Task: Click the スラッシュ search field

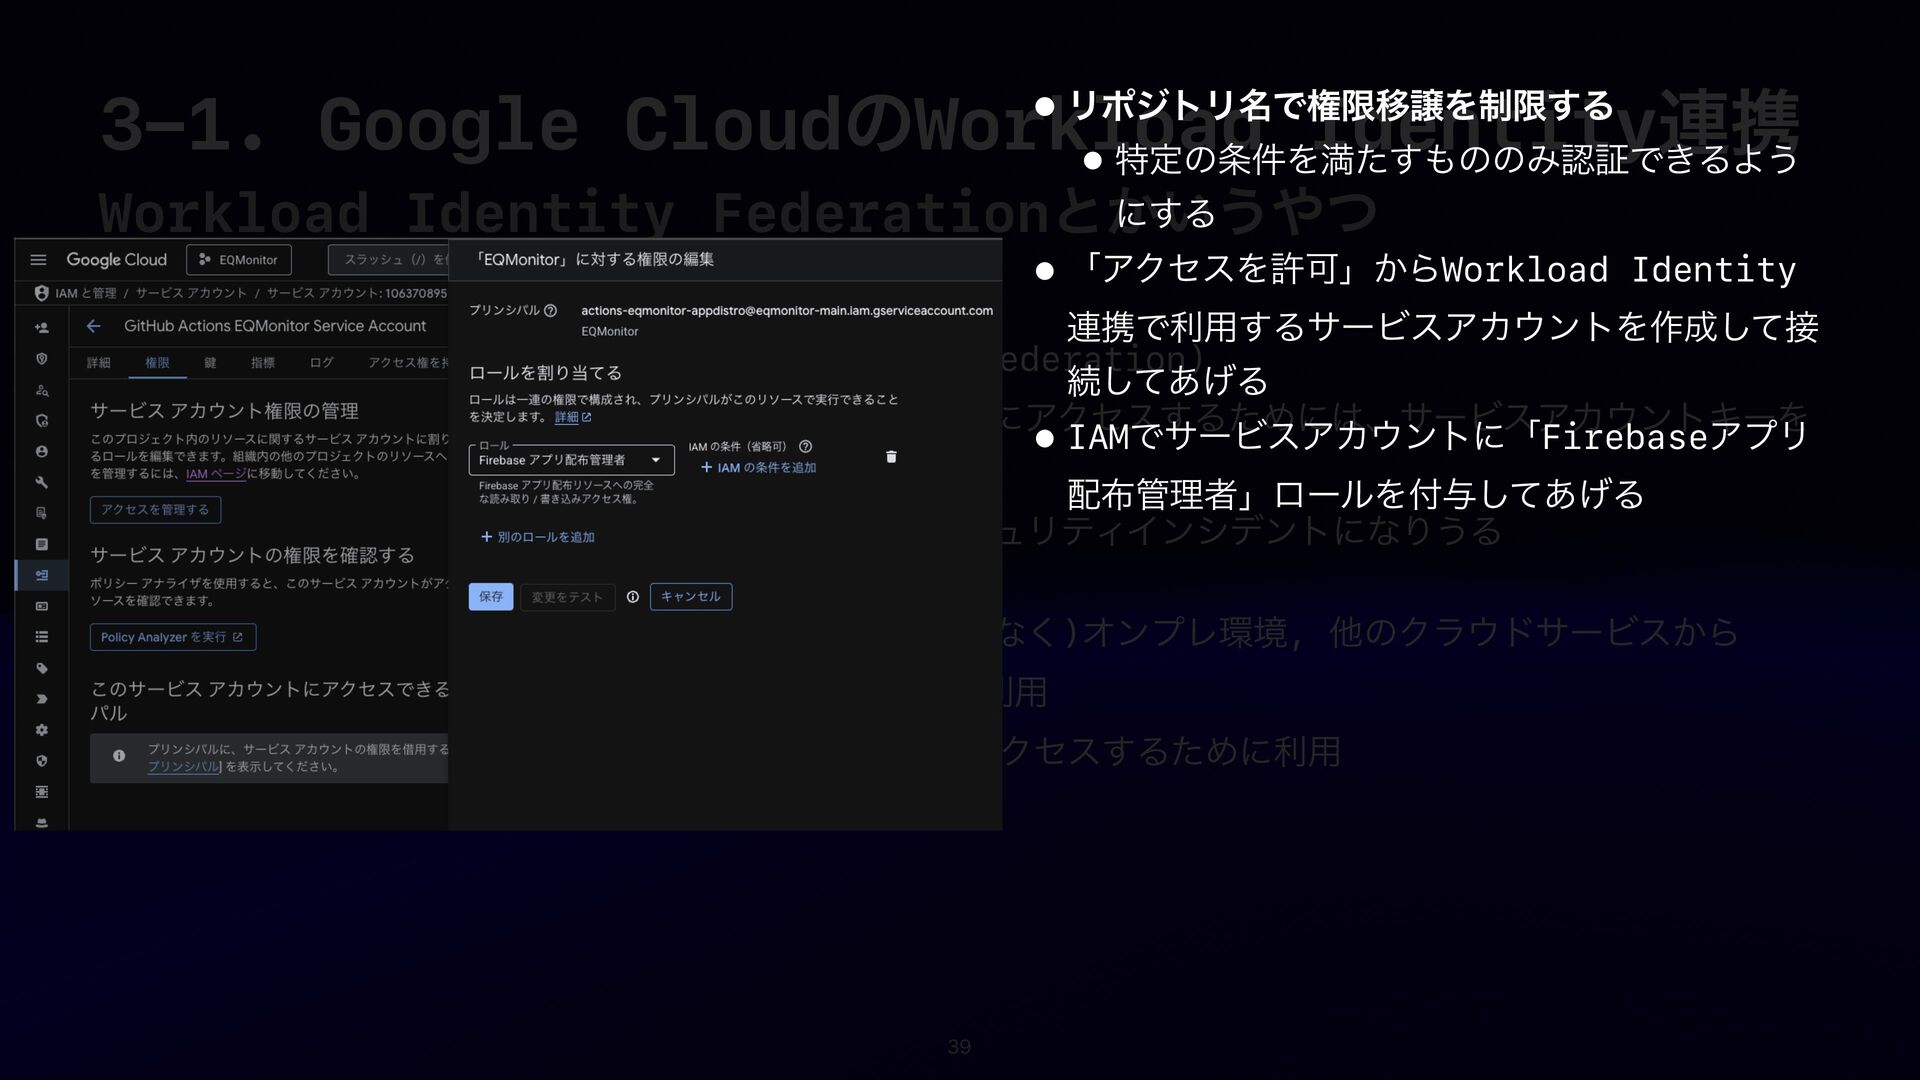Action: click(x=388, y=260)
